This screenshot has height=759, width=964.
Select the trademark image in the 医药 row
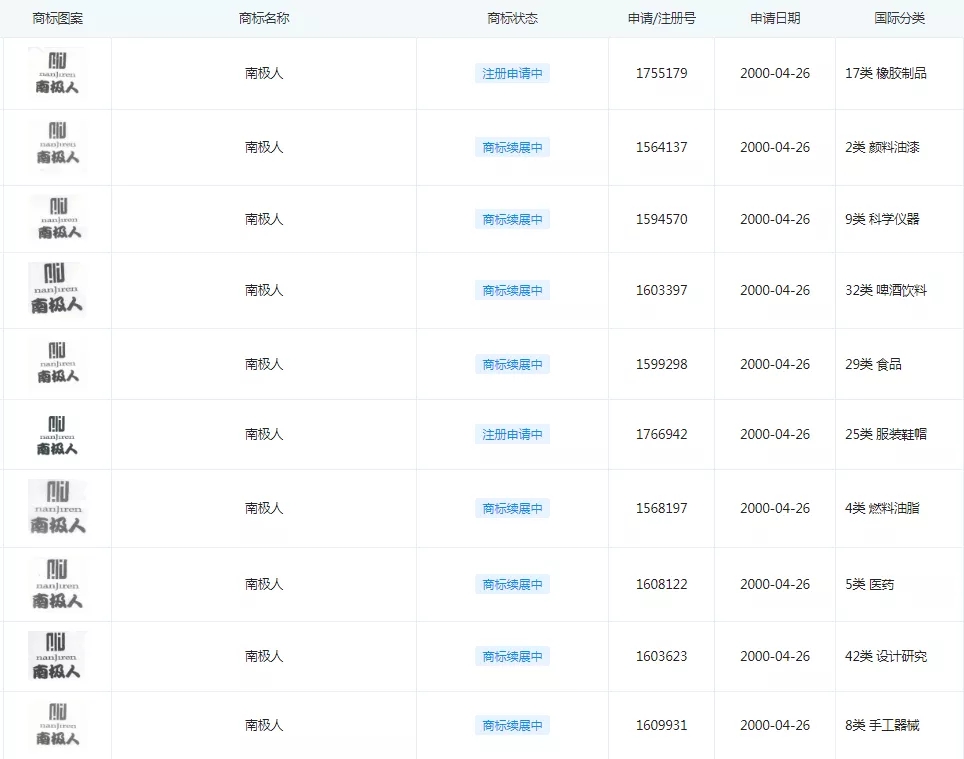click(x=57, y=584)
